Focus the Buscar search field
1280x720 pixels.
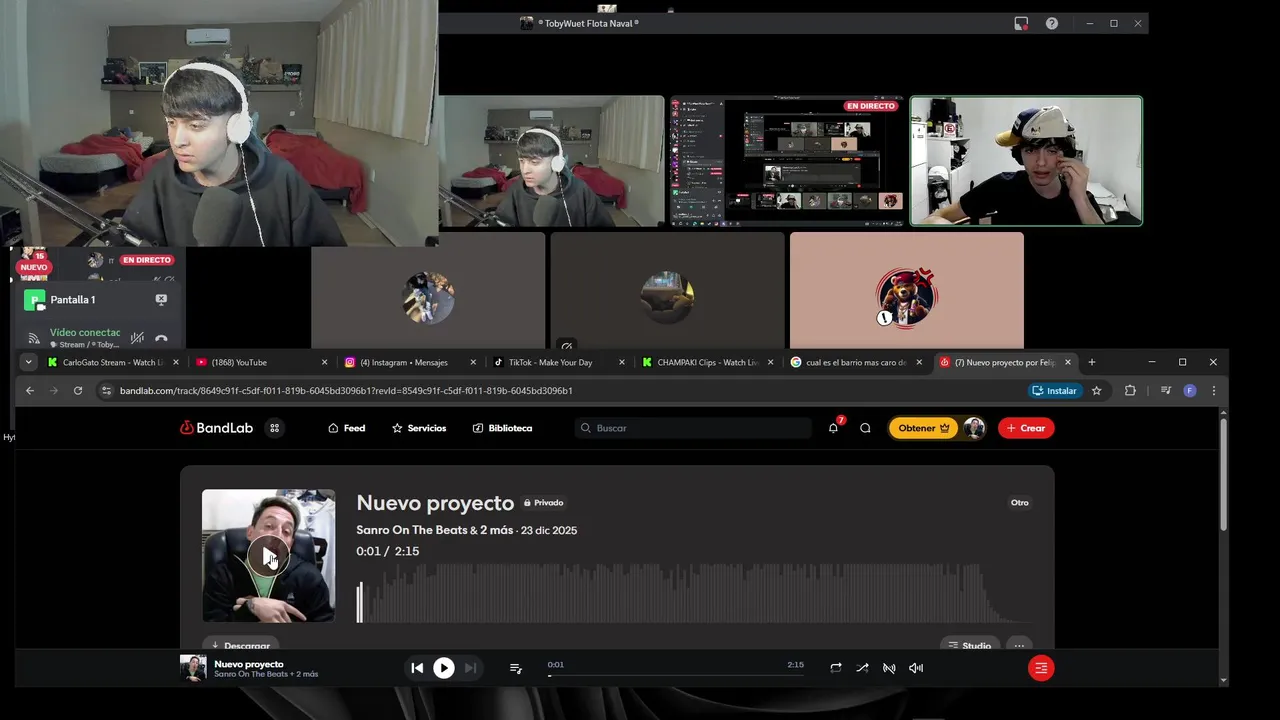pyautogui.click(x=694, y=428)
